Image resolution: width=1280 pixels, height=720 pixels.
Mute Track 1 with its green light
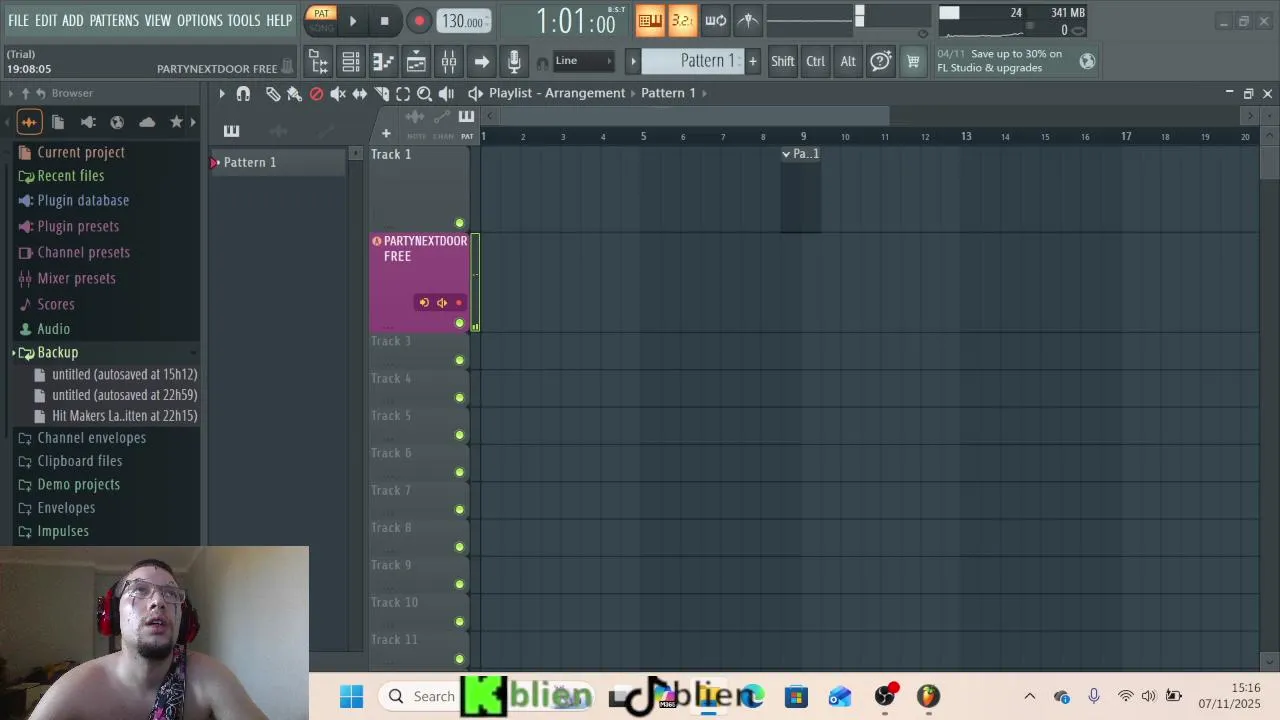tap(459, 223)
